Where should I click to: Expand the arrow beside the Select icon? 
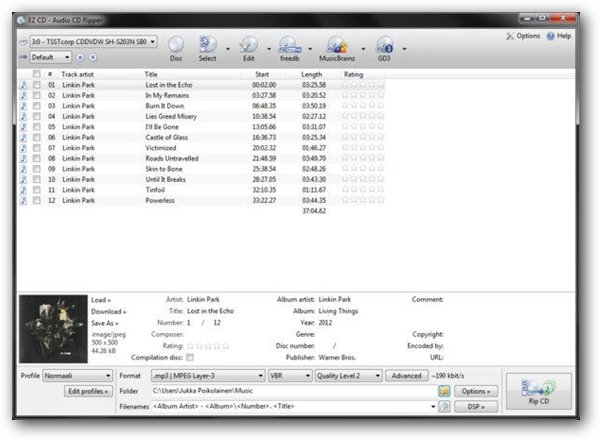pos(228,49)
